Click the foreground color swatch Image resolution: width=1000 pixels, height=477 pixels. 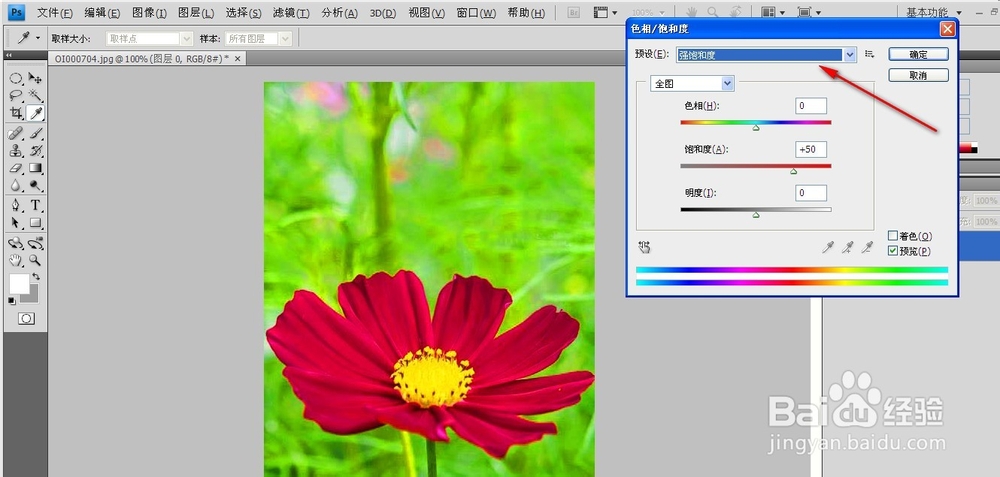(x=18, y=283)
